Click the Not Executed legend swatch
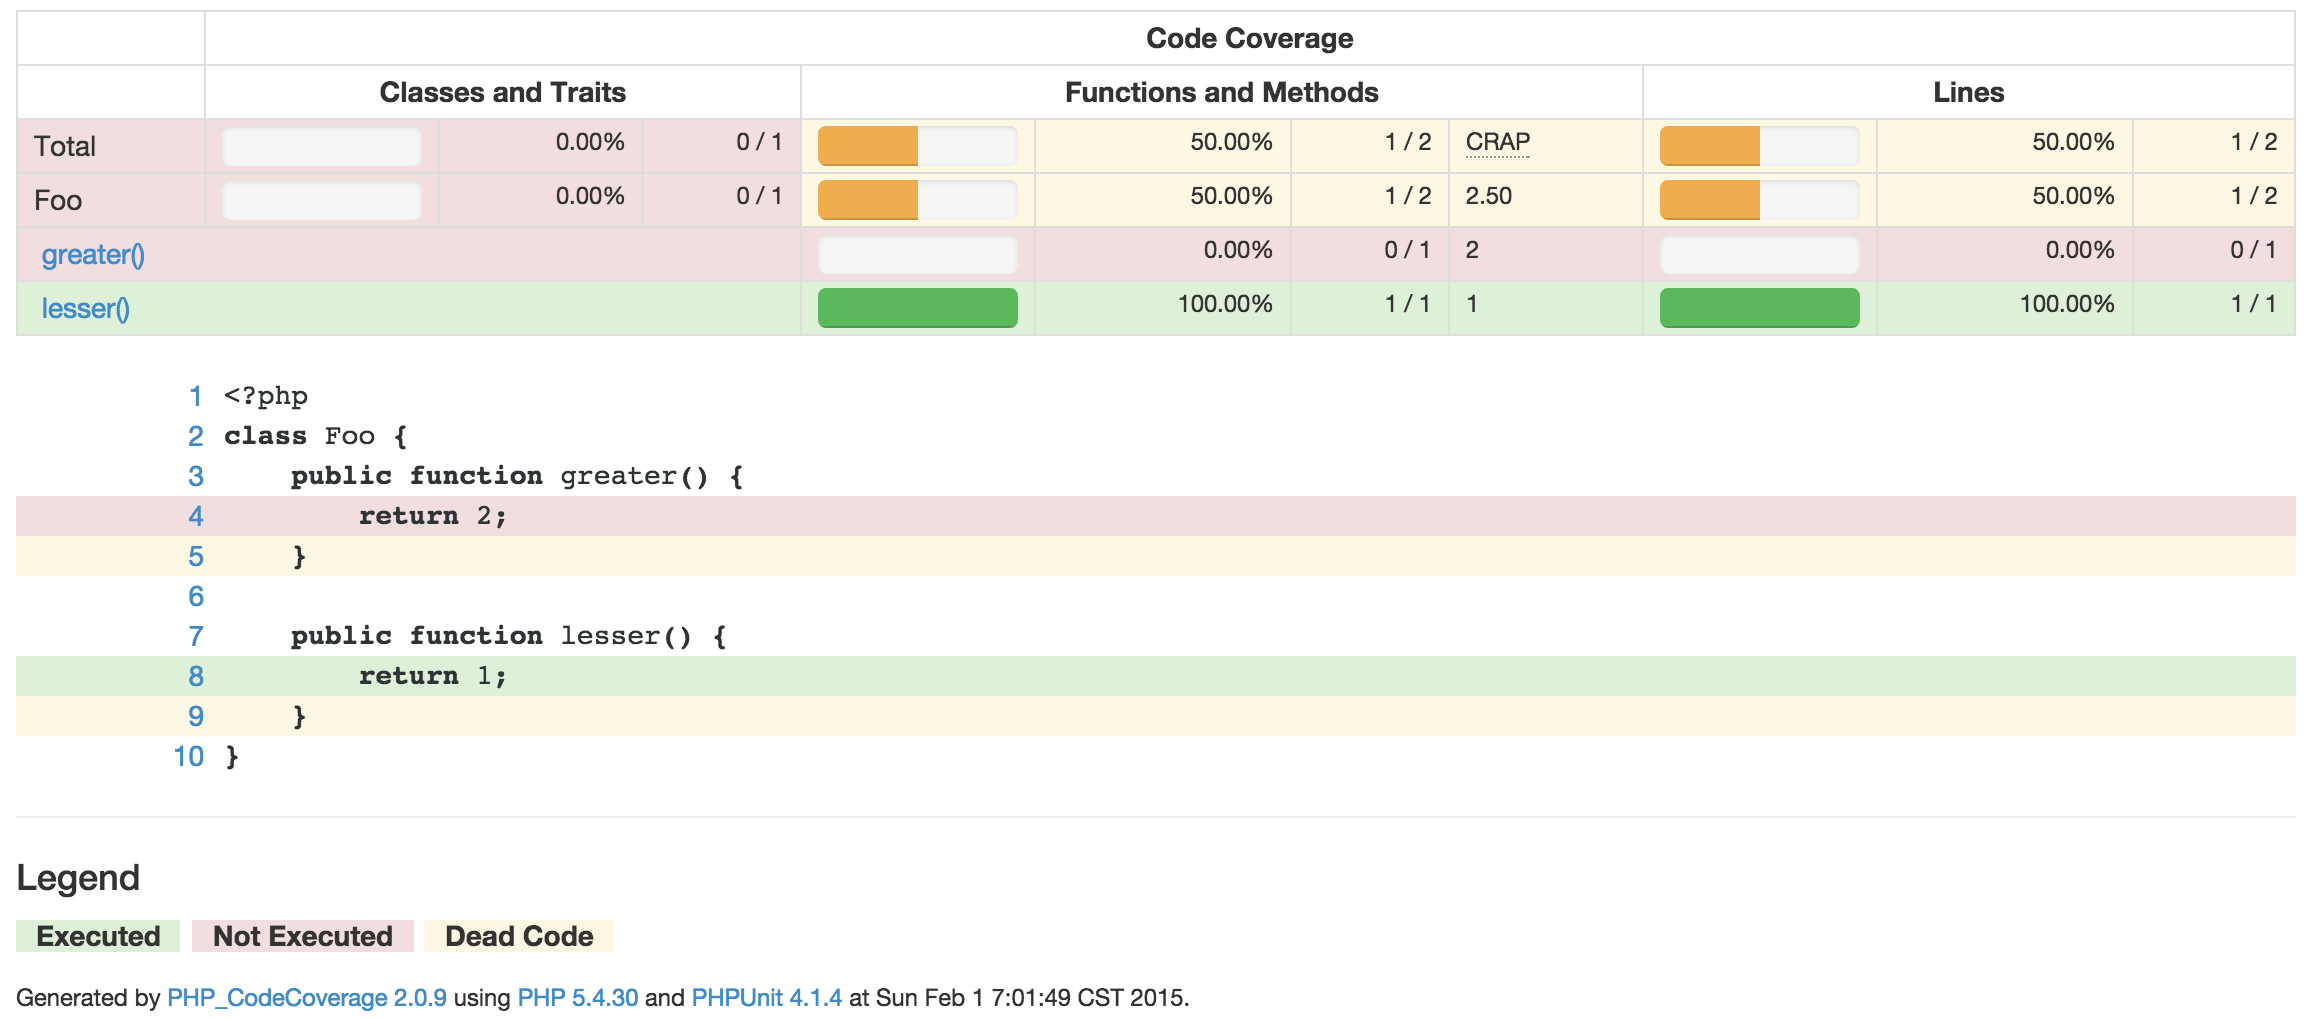Image resolution: width=2314 pixels, height=1018 pixels. pos(303,936)
